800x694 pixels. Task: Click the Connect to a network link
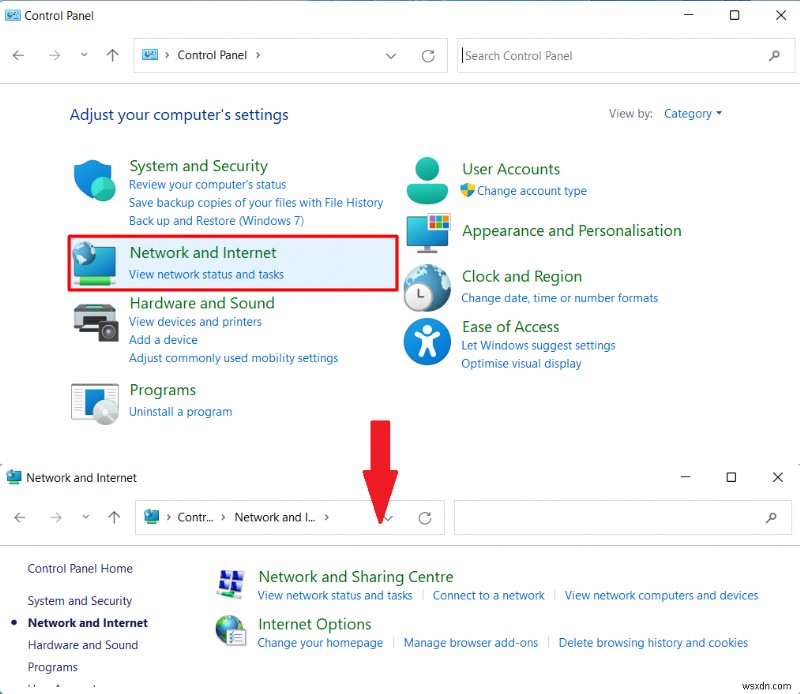pyautogui.click(x=488, y=596)
